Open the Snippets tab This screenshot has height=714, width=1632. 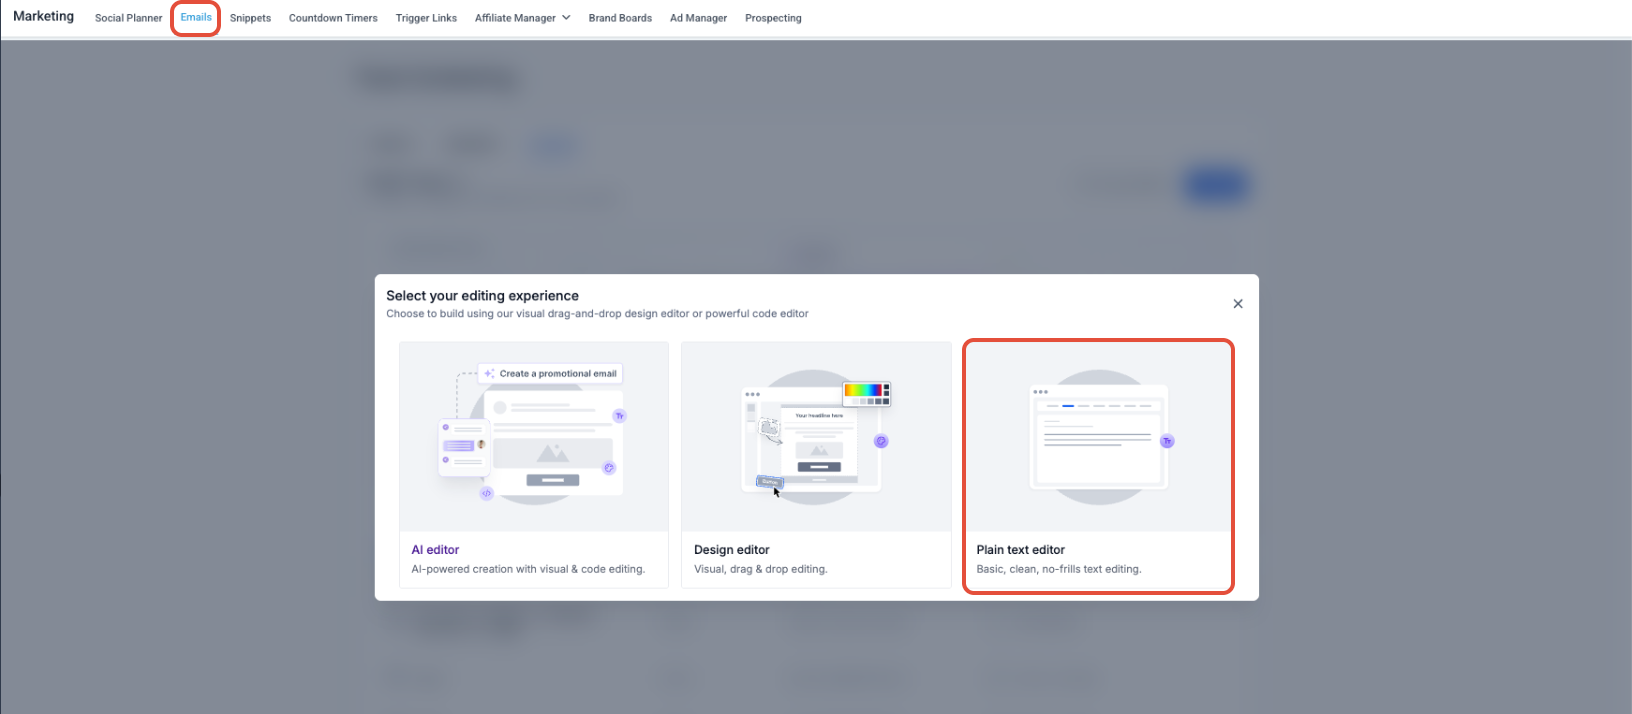250,18
